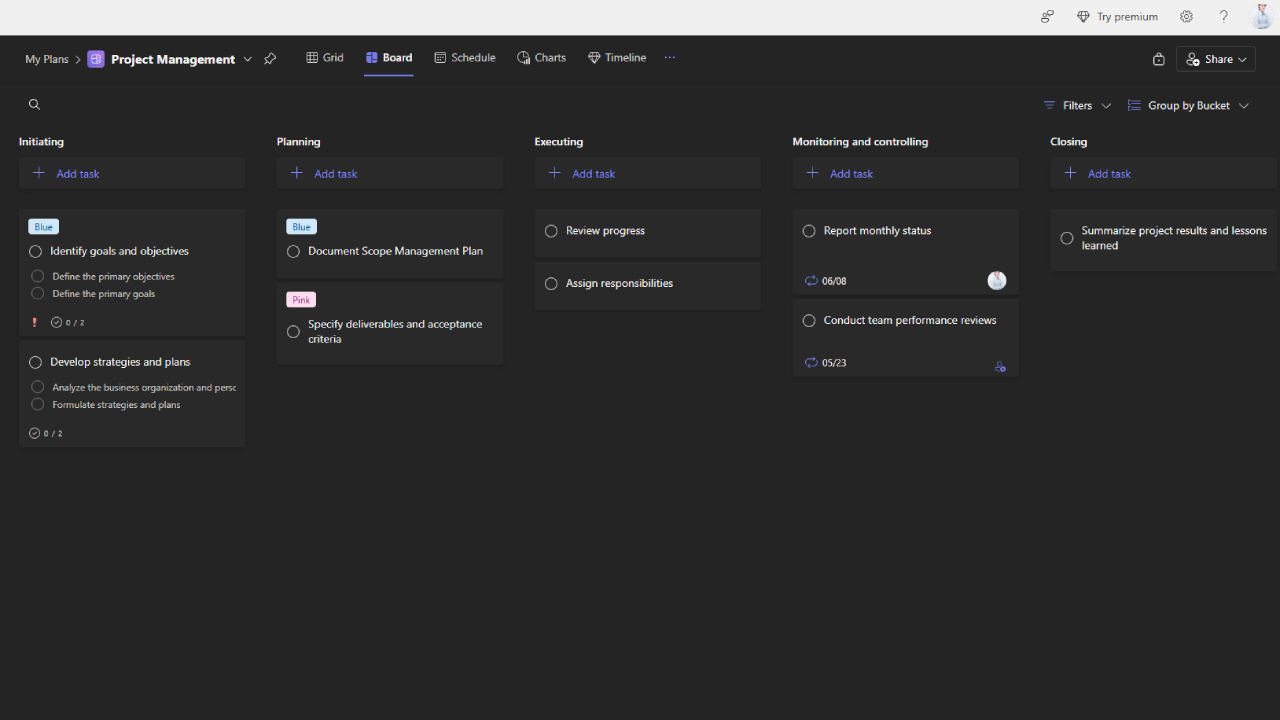1280x720 pixels.
Task: Check off Define the primary goals
Action: tap(37, 294)
